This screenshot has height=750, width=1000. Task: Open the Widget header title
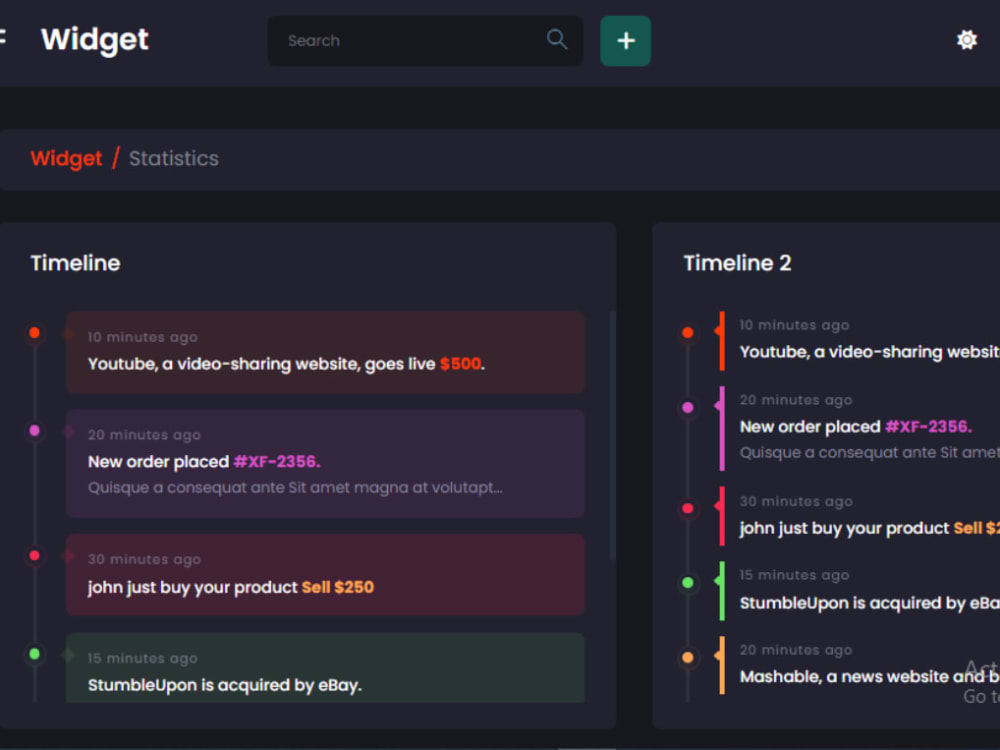[x=95, y=40]
